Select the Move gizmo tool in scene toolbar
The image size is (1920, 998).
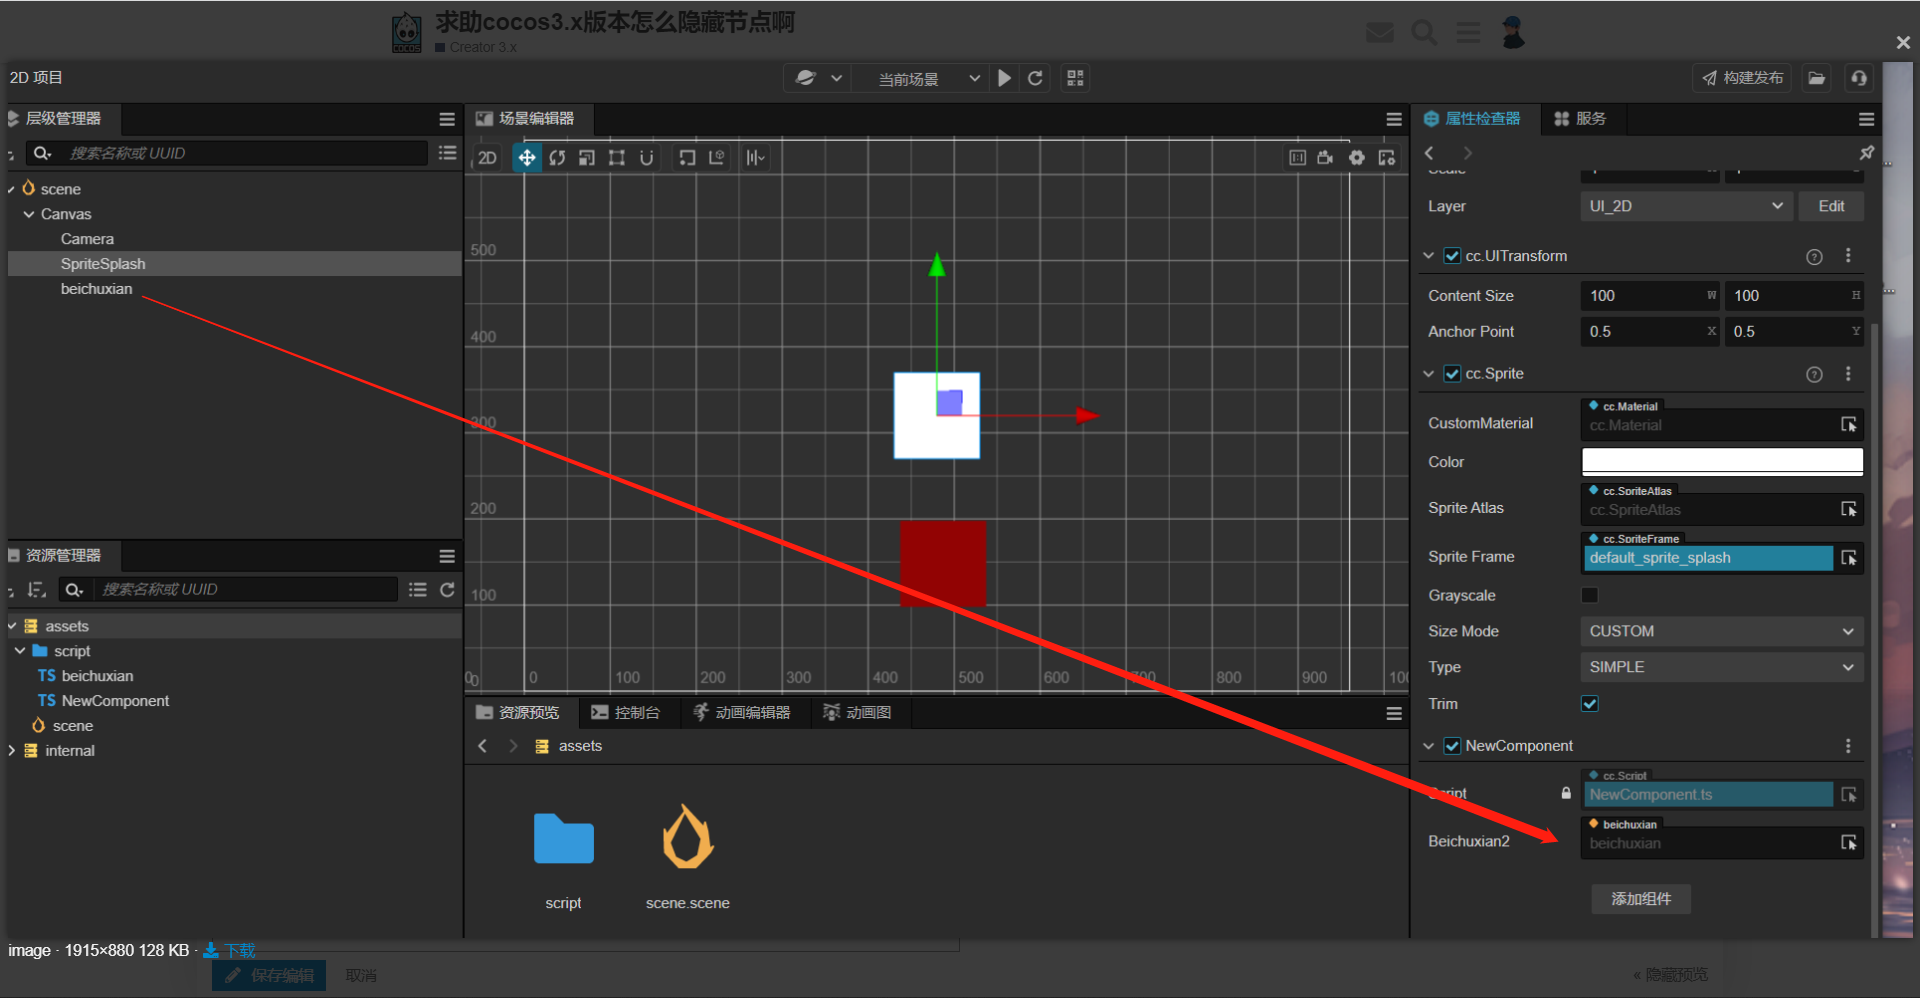(526, 158)
